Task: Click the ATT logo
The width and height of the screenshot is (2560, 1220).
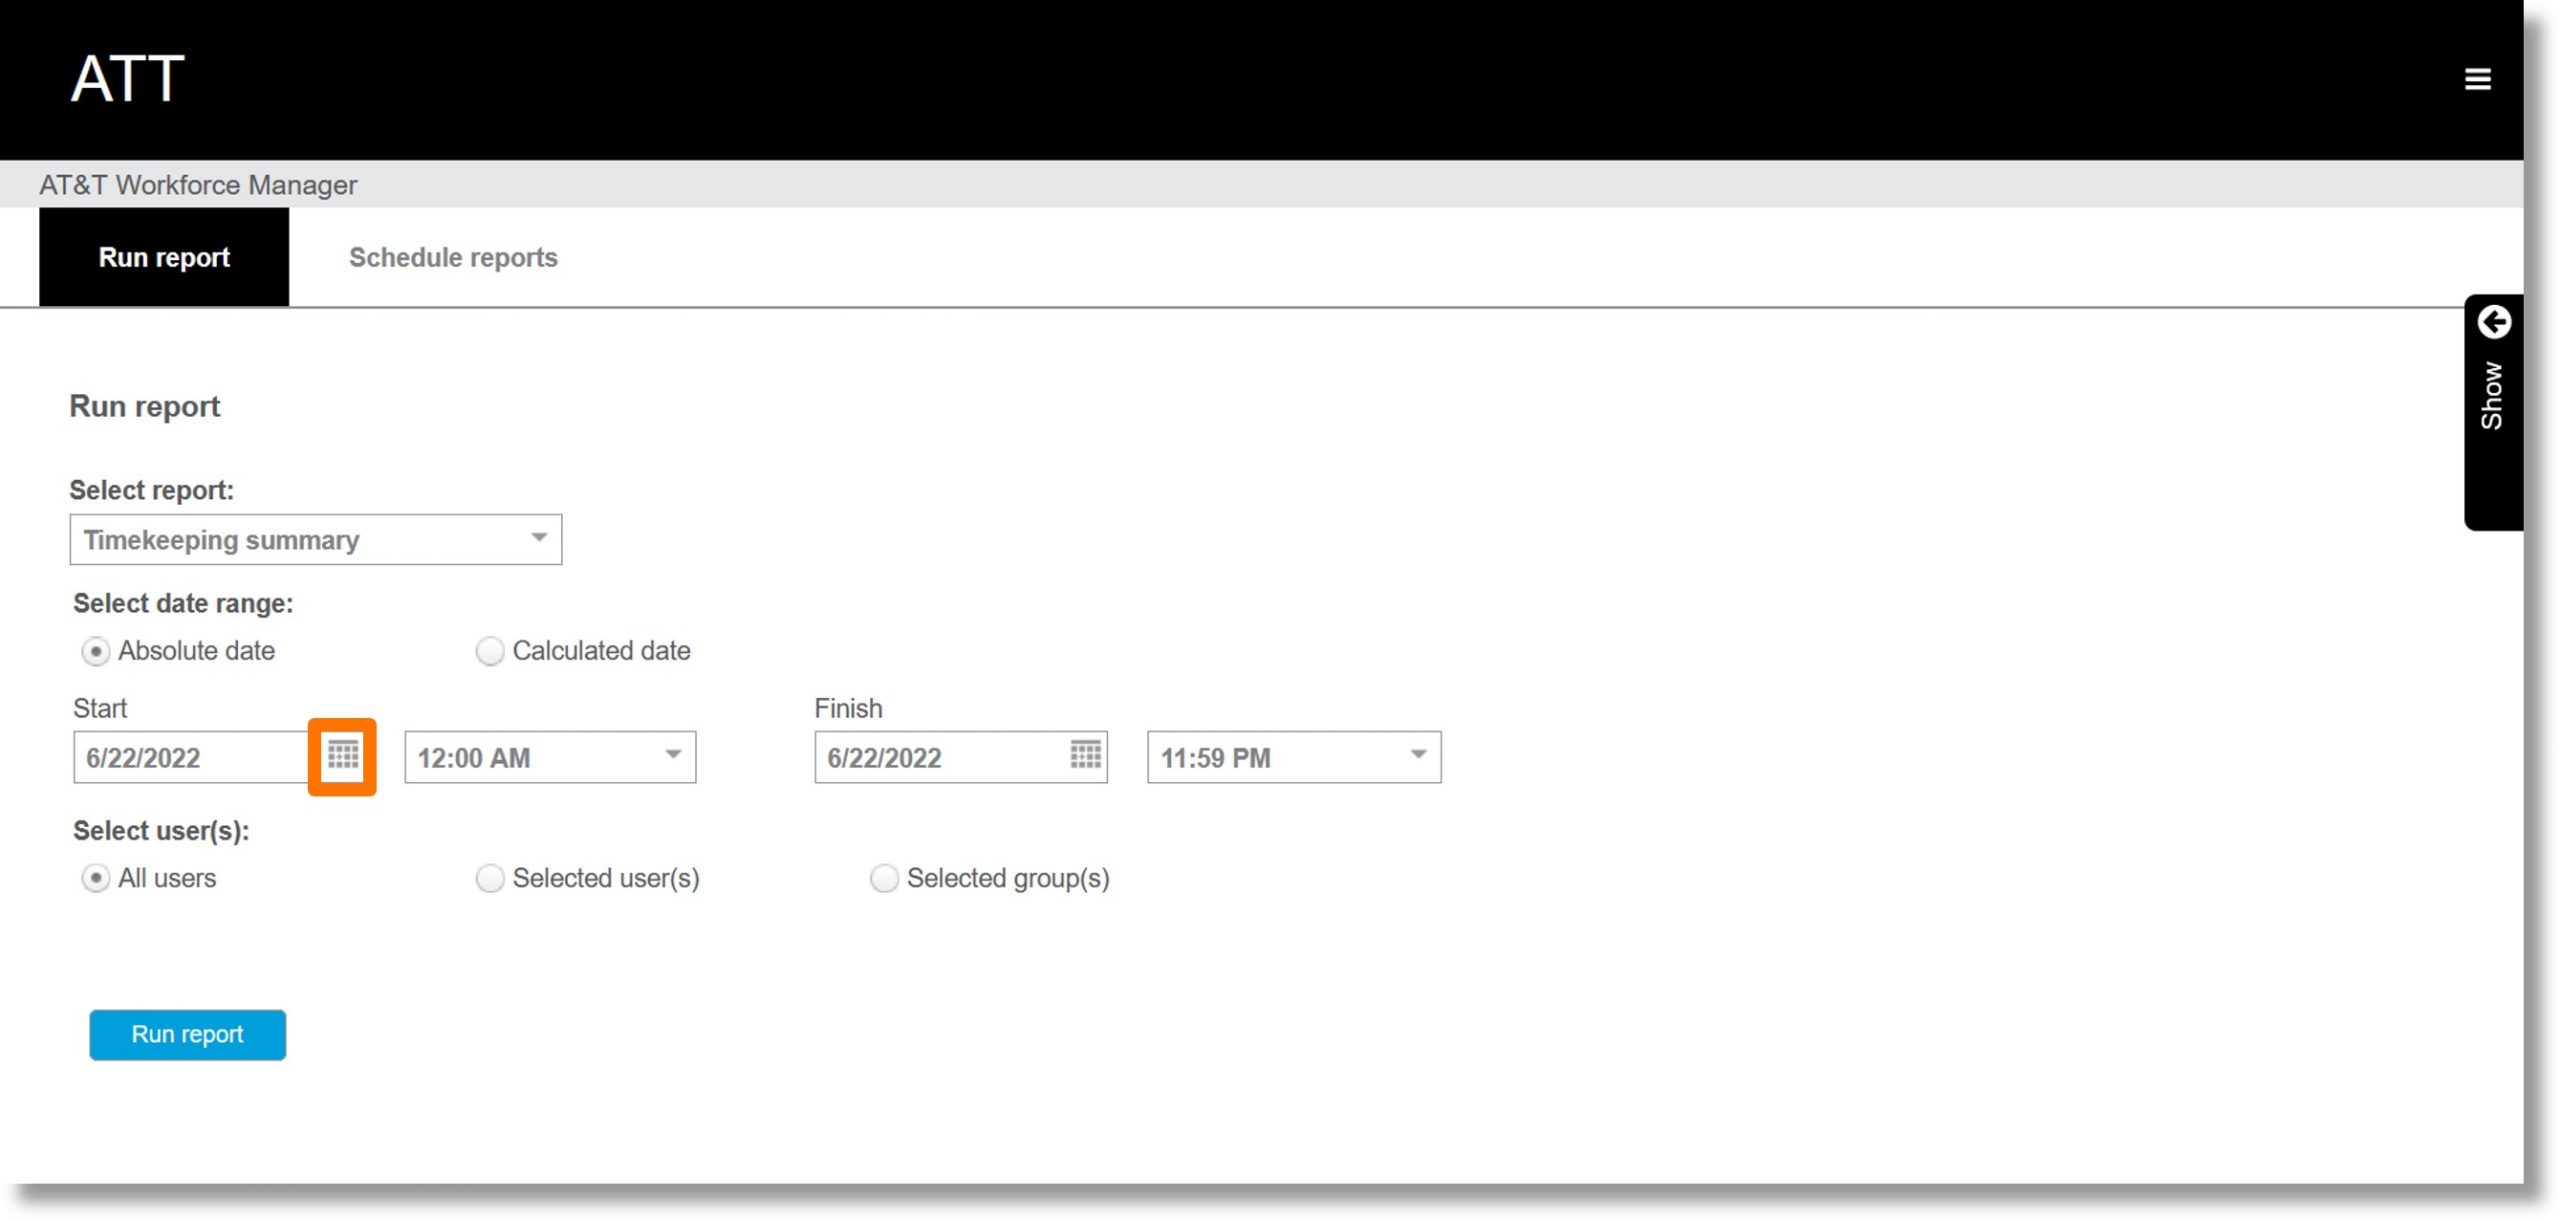Action: (x=128, y=79)
